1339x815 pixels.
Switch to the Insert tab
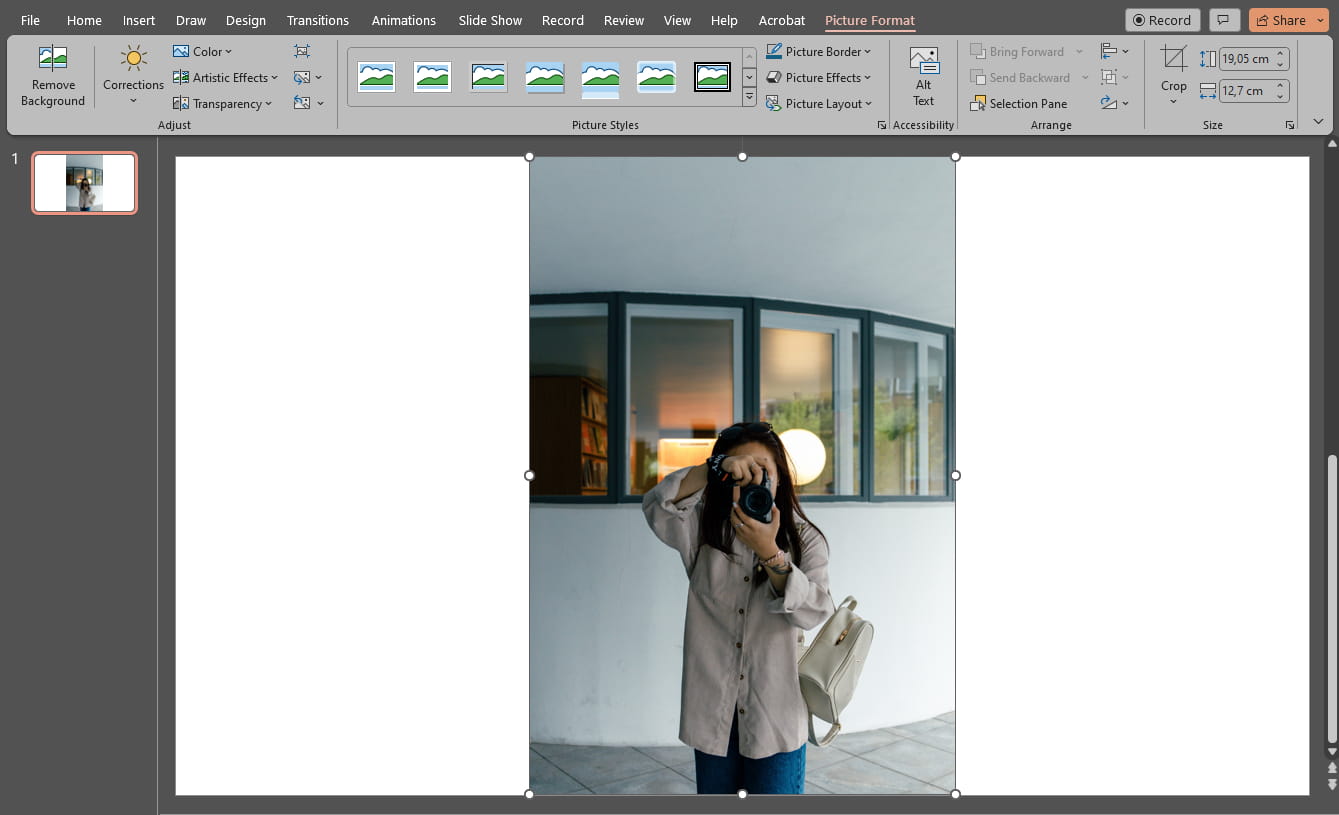coord(139,20)
